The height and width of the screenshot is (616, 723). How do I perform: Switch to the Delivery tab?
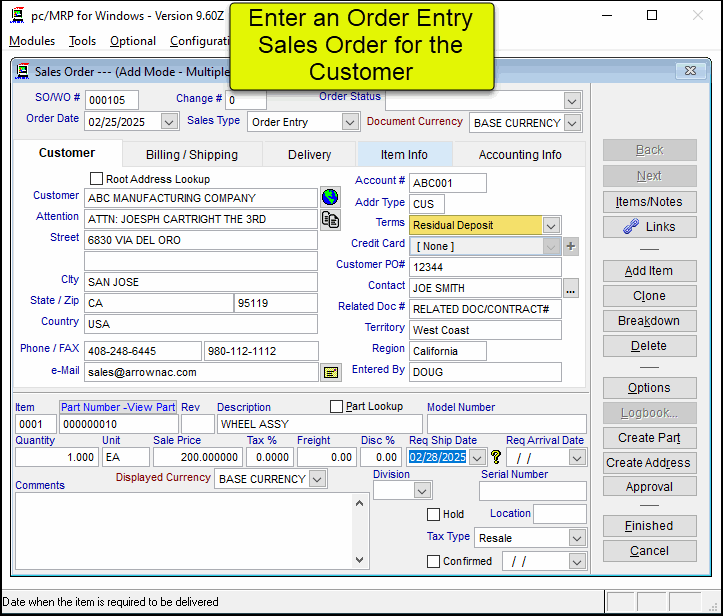309,154
